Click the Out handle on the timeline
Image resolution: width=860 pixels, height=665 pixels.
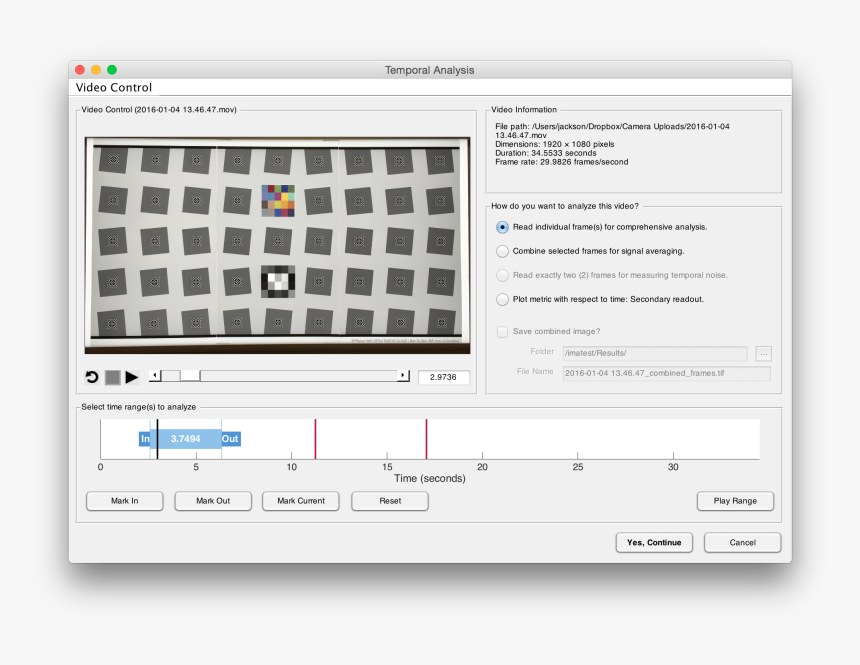pyautogui.click(x=230, y=439)
